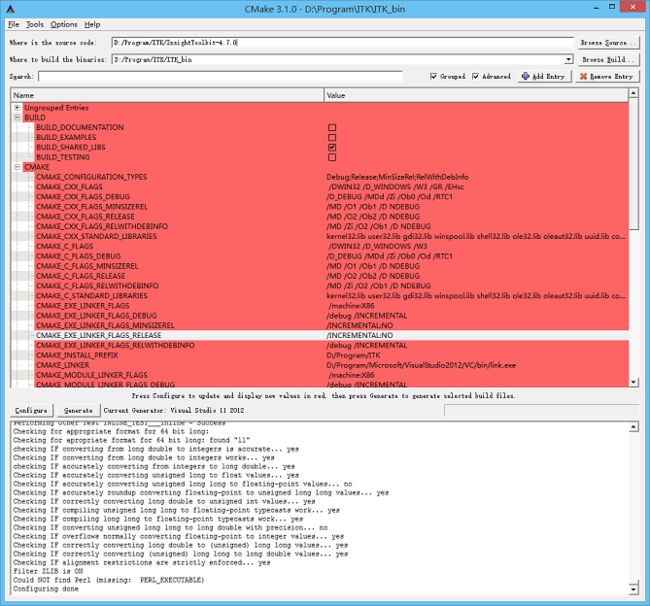Click the cache entries scroll up arrow
The height and width of the screenshot is (606, 650).
click(x=633, y=93)
